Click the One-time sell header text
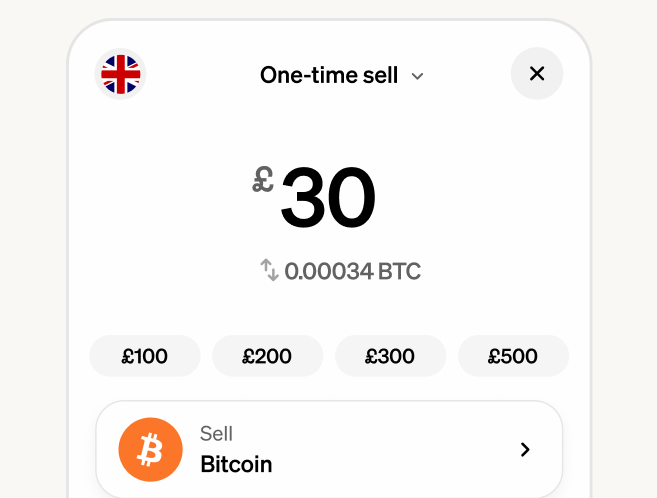This screenshot has height=498, width=657. click(x=329, y=75)
